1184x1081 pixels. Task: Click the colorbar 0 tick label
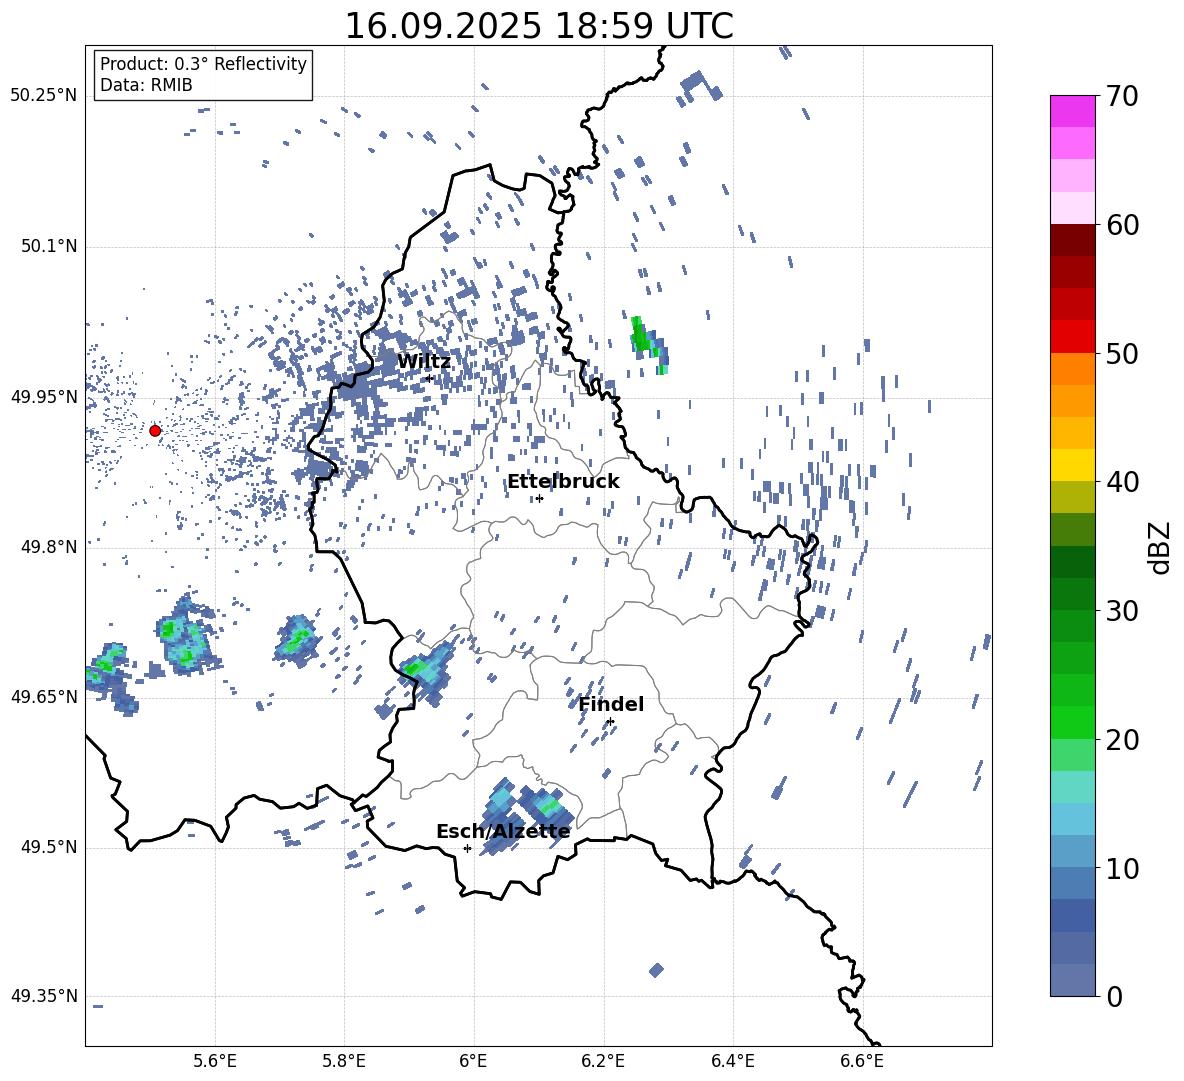1114,996
